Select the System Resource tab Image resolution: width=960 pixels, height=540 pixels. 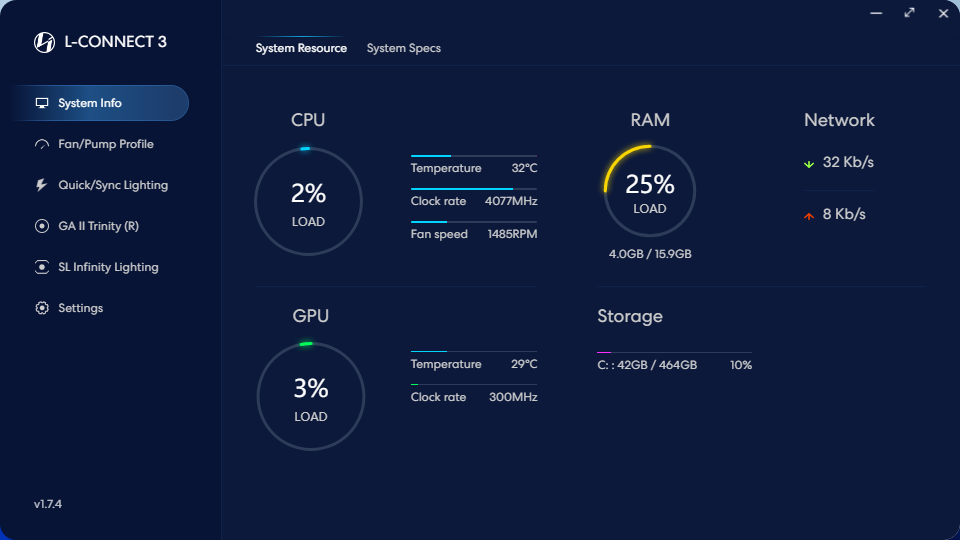click(x=301, y=48)
